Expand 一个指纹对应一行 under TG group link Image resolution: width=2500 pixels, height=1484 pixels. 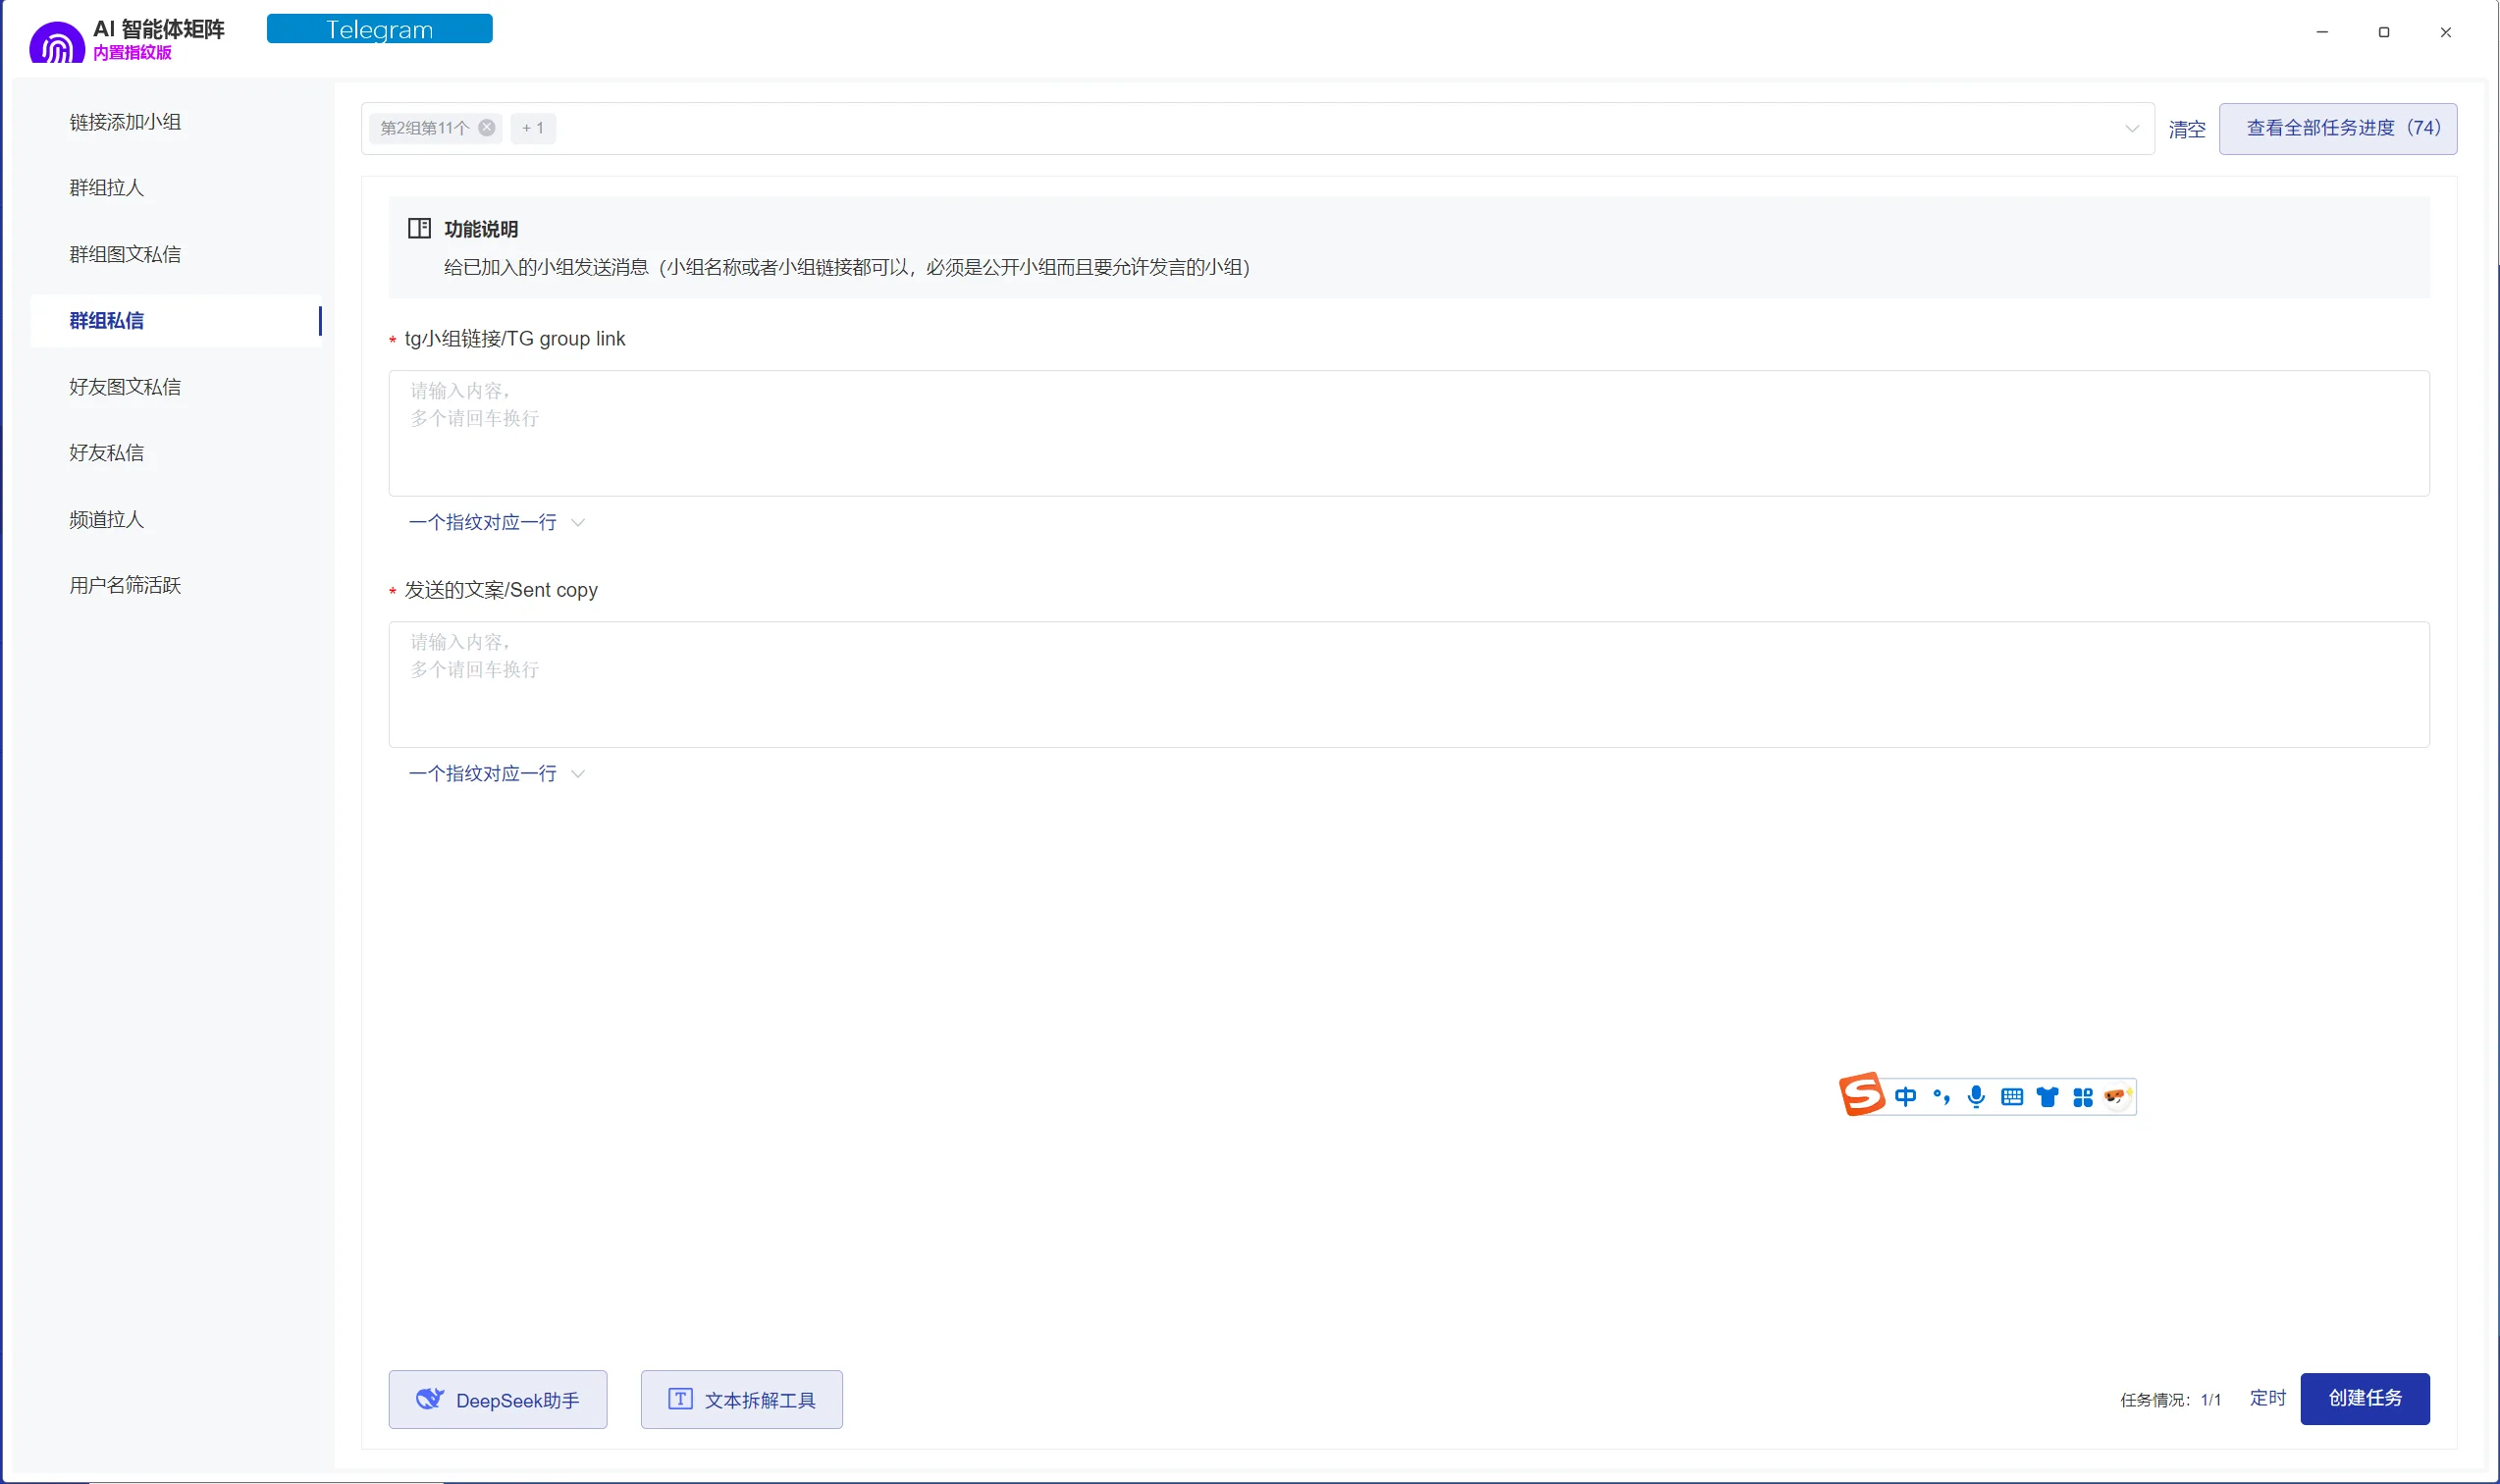(x=496, y=522)
